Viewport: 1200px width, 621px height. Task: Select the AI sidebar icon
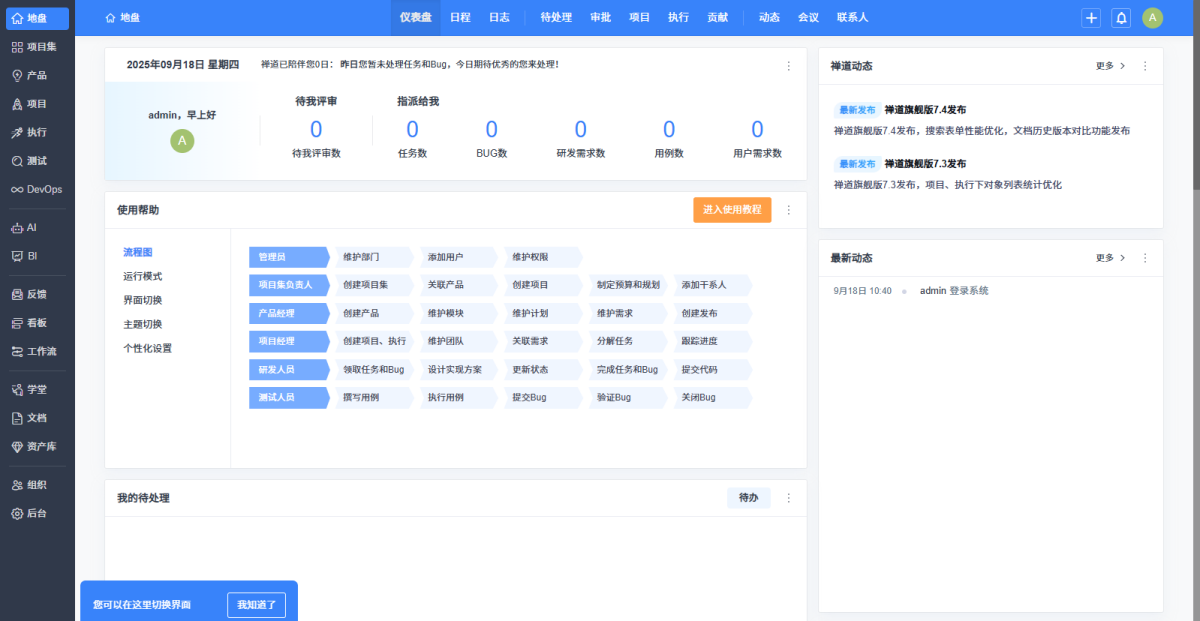pos(17,228)
